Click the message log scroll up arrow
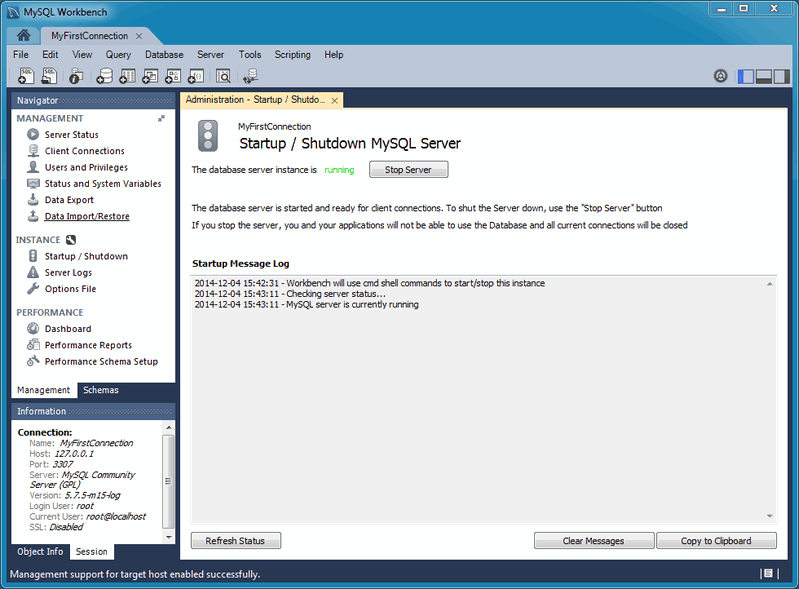Image resolution: width=799 pixels, height=589 pixels. point(769,284)
